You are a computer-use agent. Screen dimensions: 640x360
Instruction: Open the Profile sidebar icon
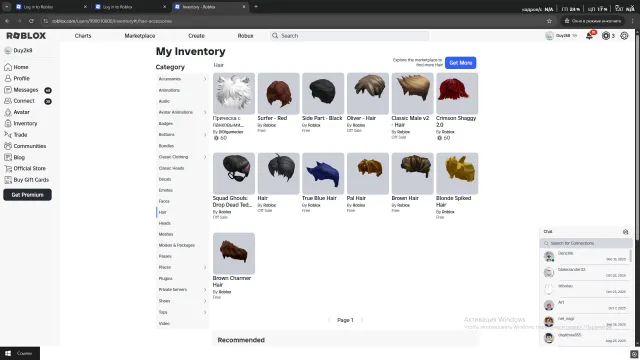click(x=8, y=78)
